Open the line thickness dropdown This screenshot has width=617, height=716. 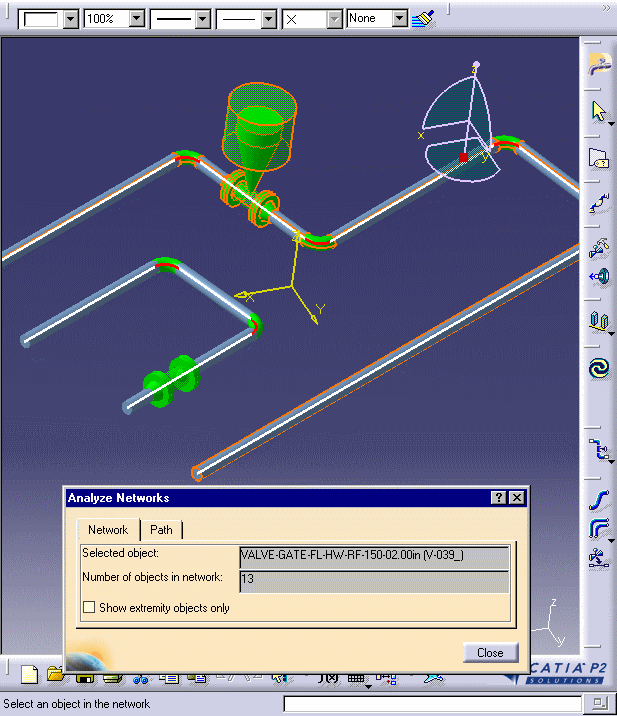click(203, 19)
